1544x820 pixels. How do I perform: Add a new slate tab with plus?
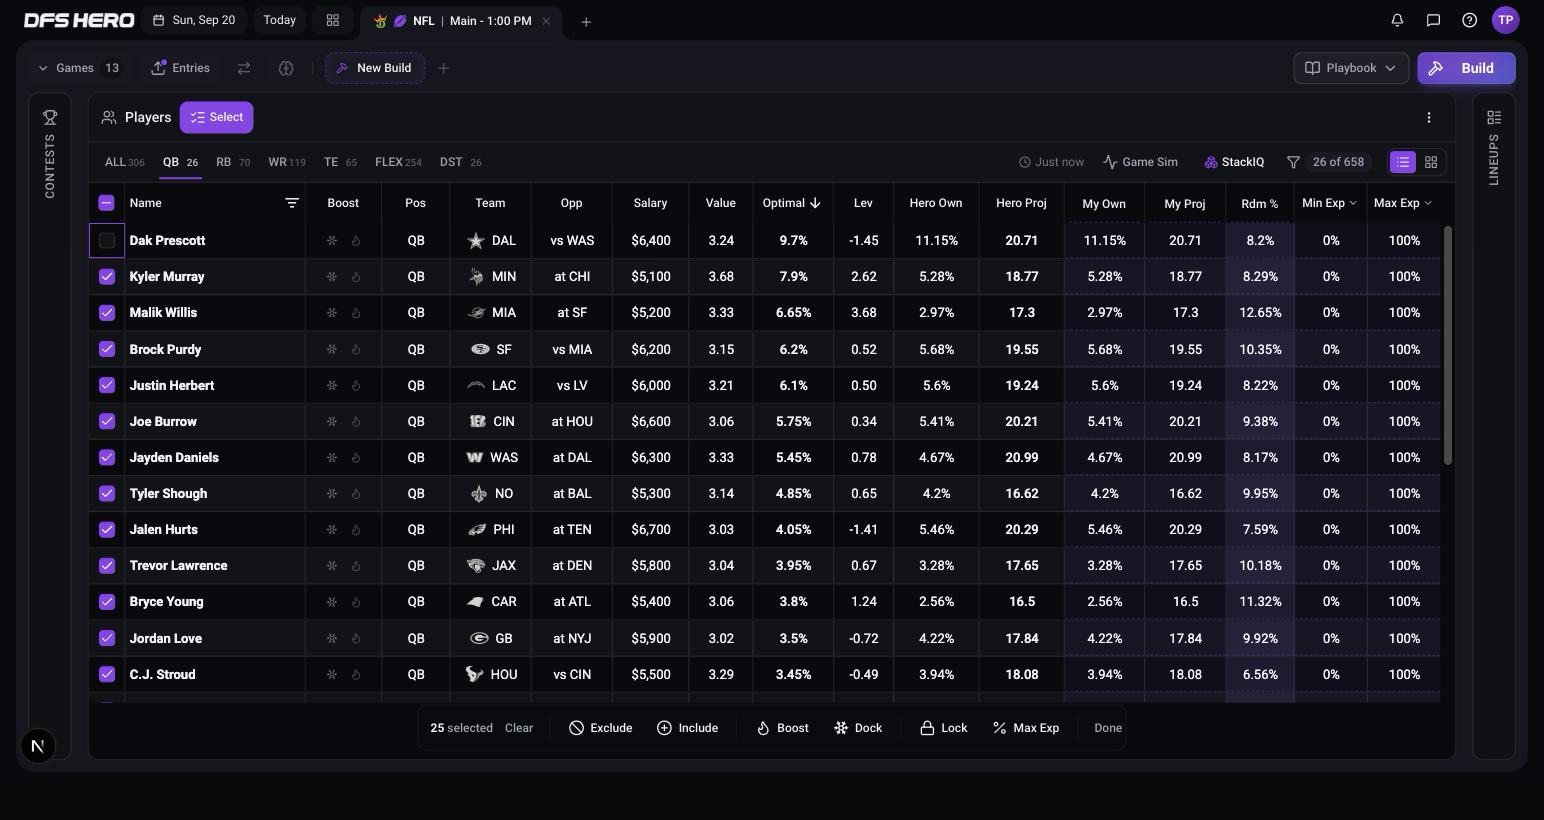click(x=586, y=21)
